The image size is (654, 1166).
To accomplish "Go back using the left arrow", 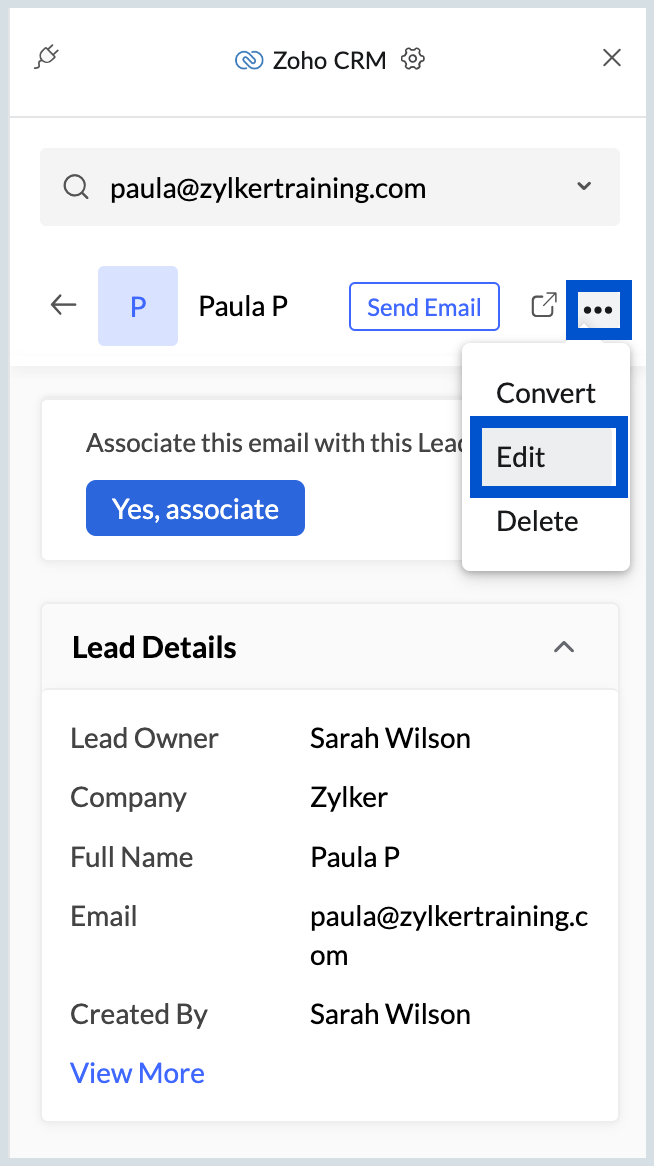I will click(x=64, y=305).
